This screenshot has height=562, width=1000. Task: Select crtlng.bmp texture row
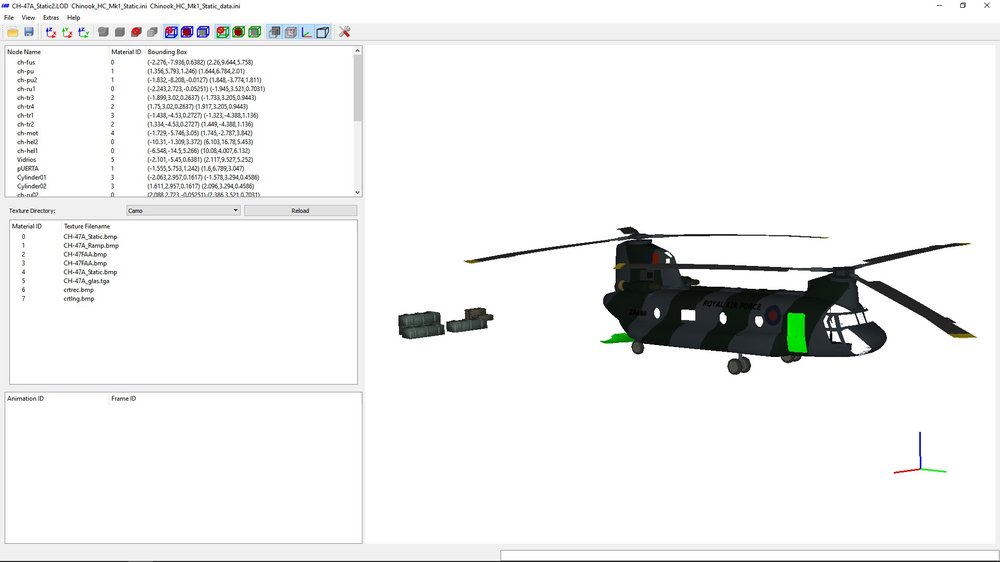point(183,299)
